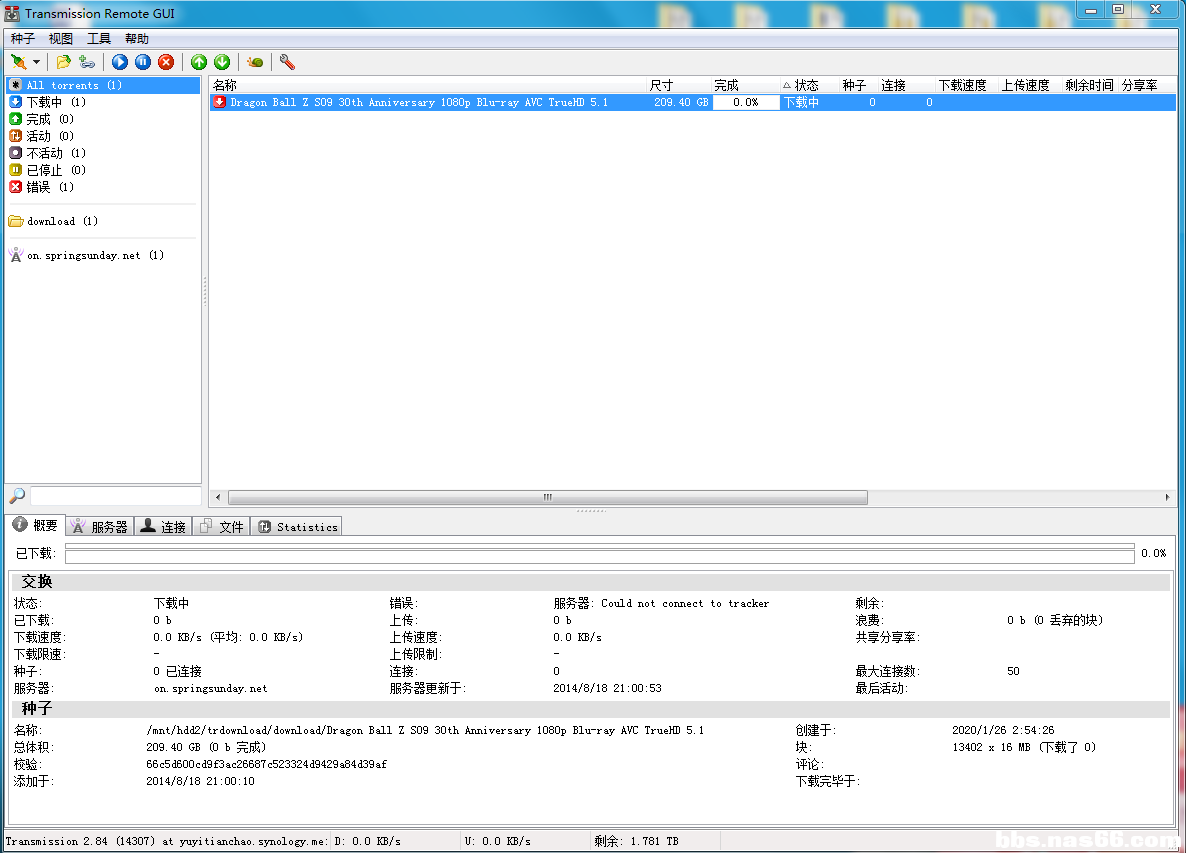Viewport: 1186px width, 853px height.
Task: Add a torrent URL with the link icon
Action: [87, 61]
